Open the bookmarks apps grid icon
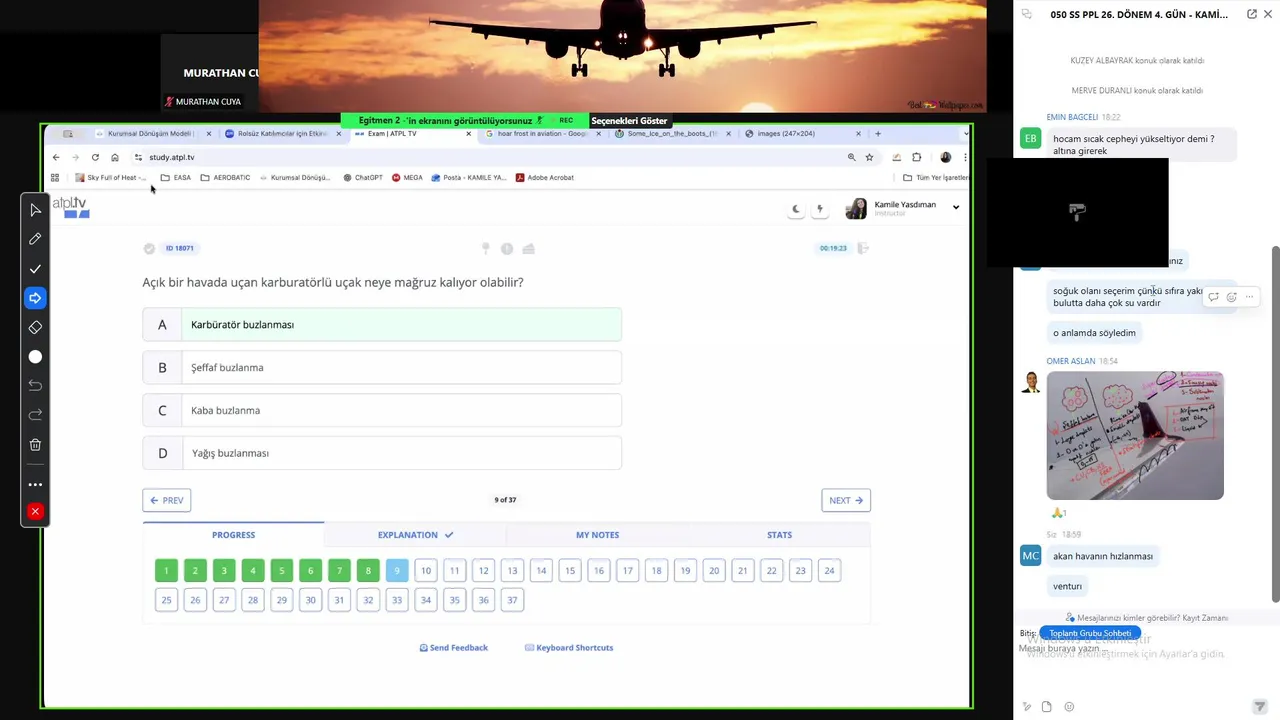Viewport: 1280px width, 720px height. 55,177
